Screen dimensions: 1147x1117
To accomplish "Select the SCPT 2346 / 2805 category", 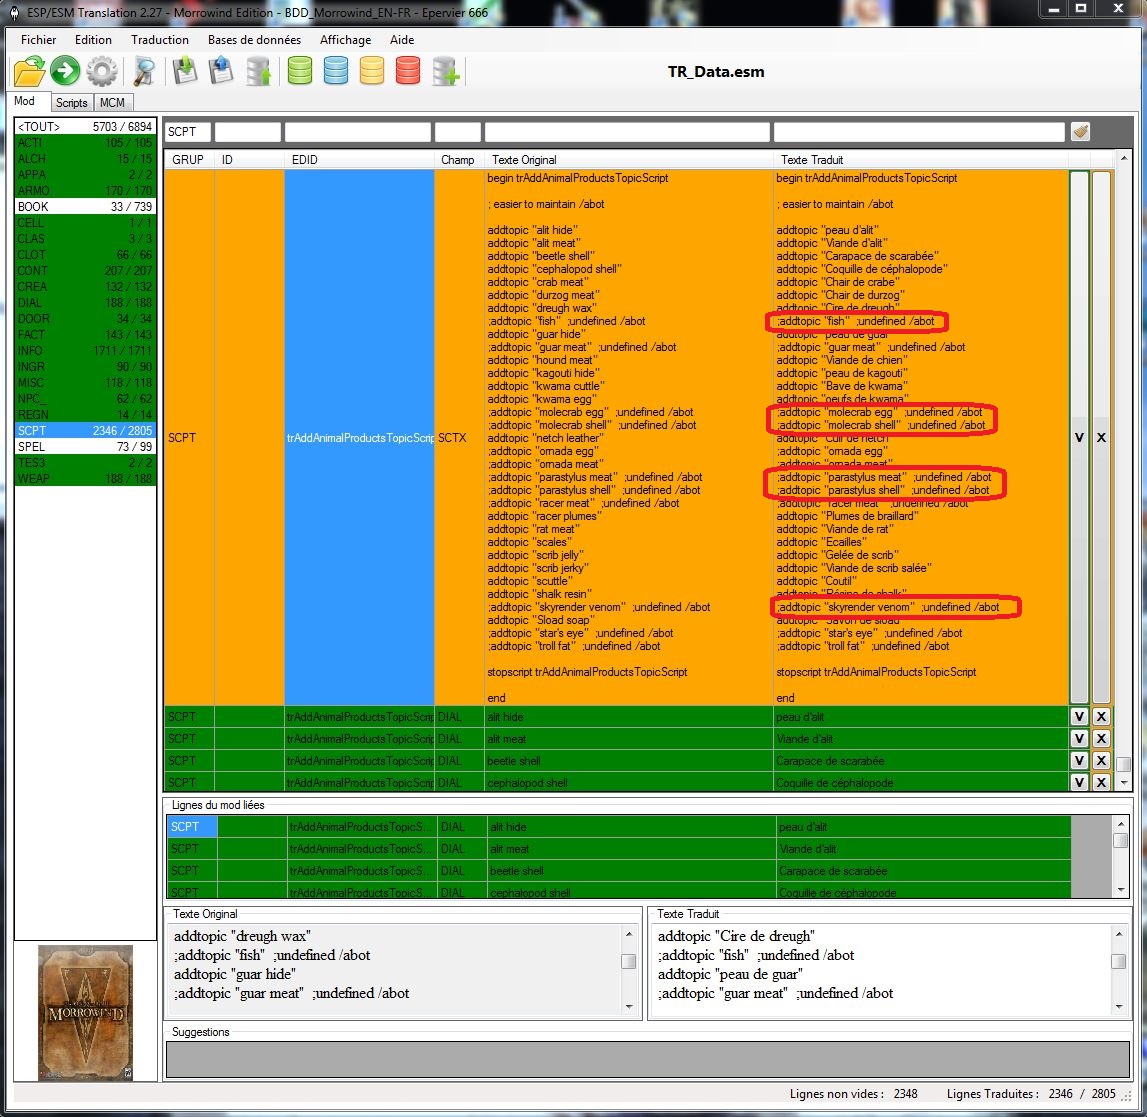I will point(85,430).
